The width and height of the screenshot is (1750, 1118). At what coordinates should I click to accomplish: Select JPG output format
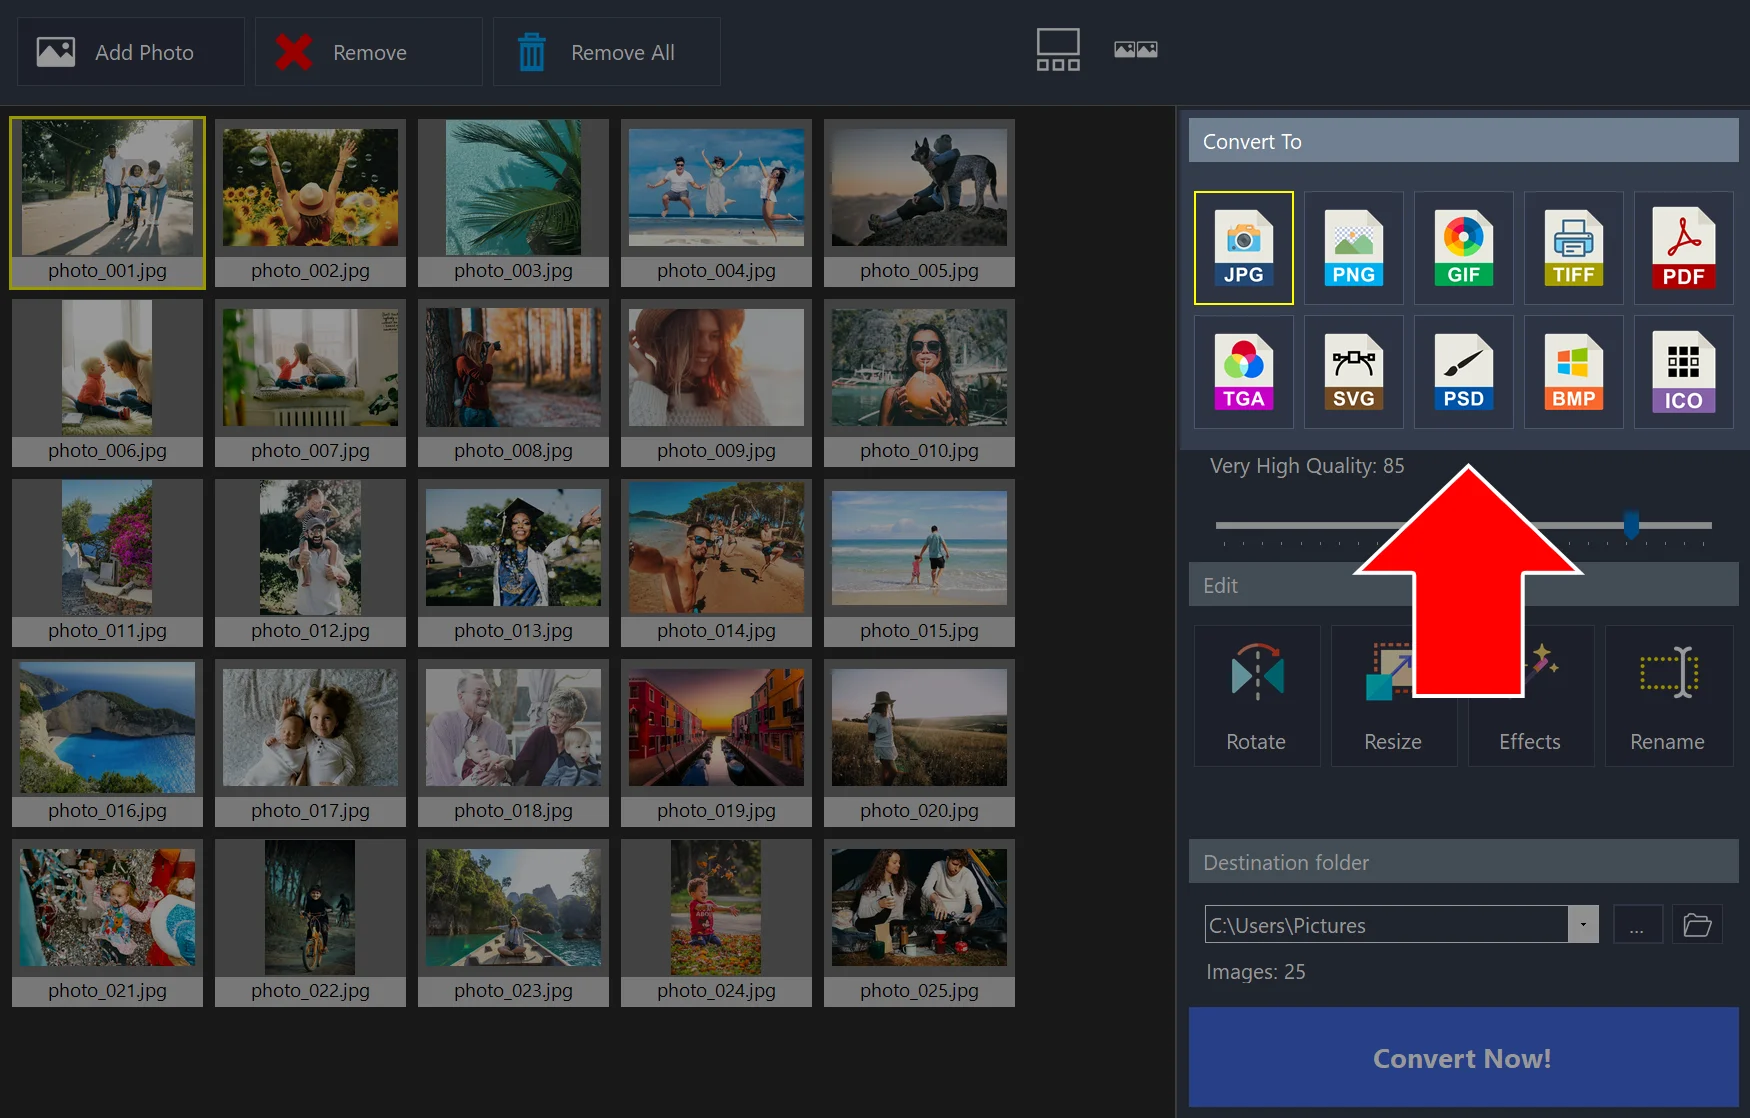[x=1243, y=248]
